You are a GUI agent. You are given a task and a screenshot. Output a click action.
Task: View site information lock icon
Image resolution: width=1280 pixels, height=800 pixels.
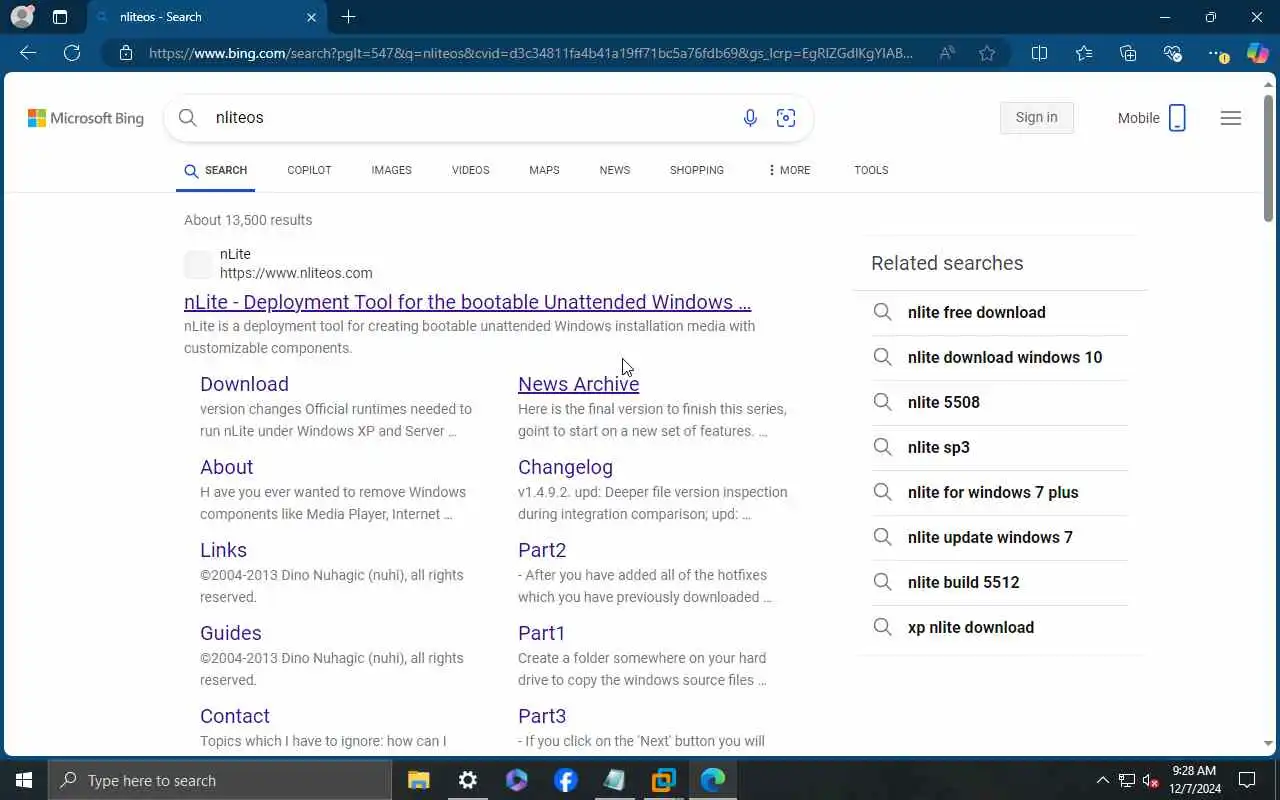tap(126, 53)
